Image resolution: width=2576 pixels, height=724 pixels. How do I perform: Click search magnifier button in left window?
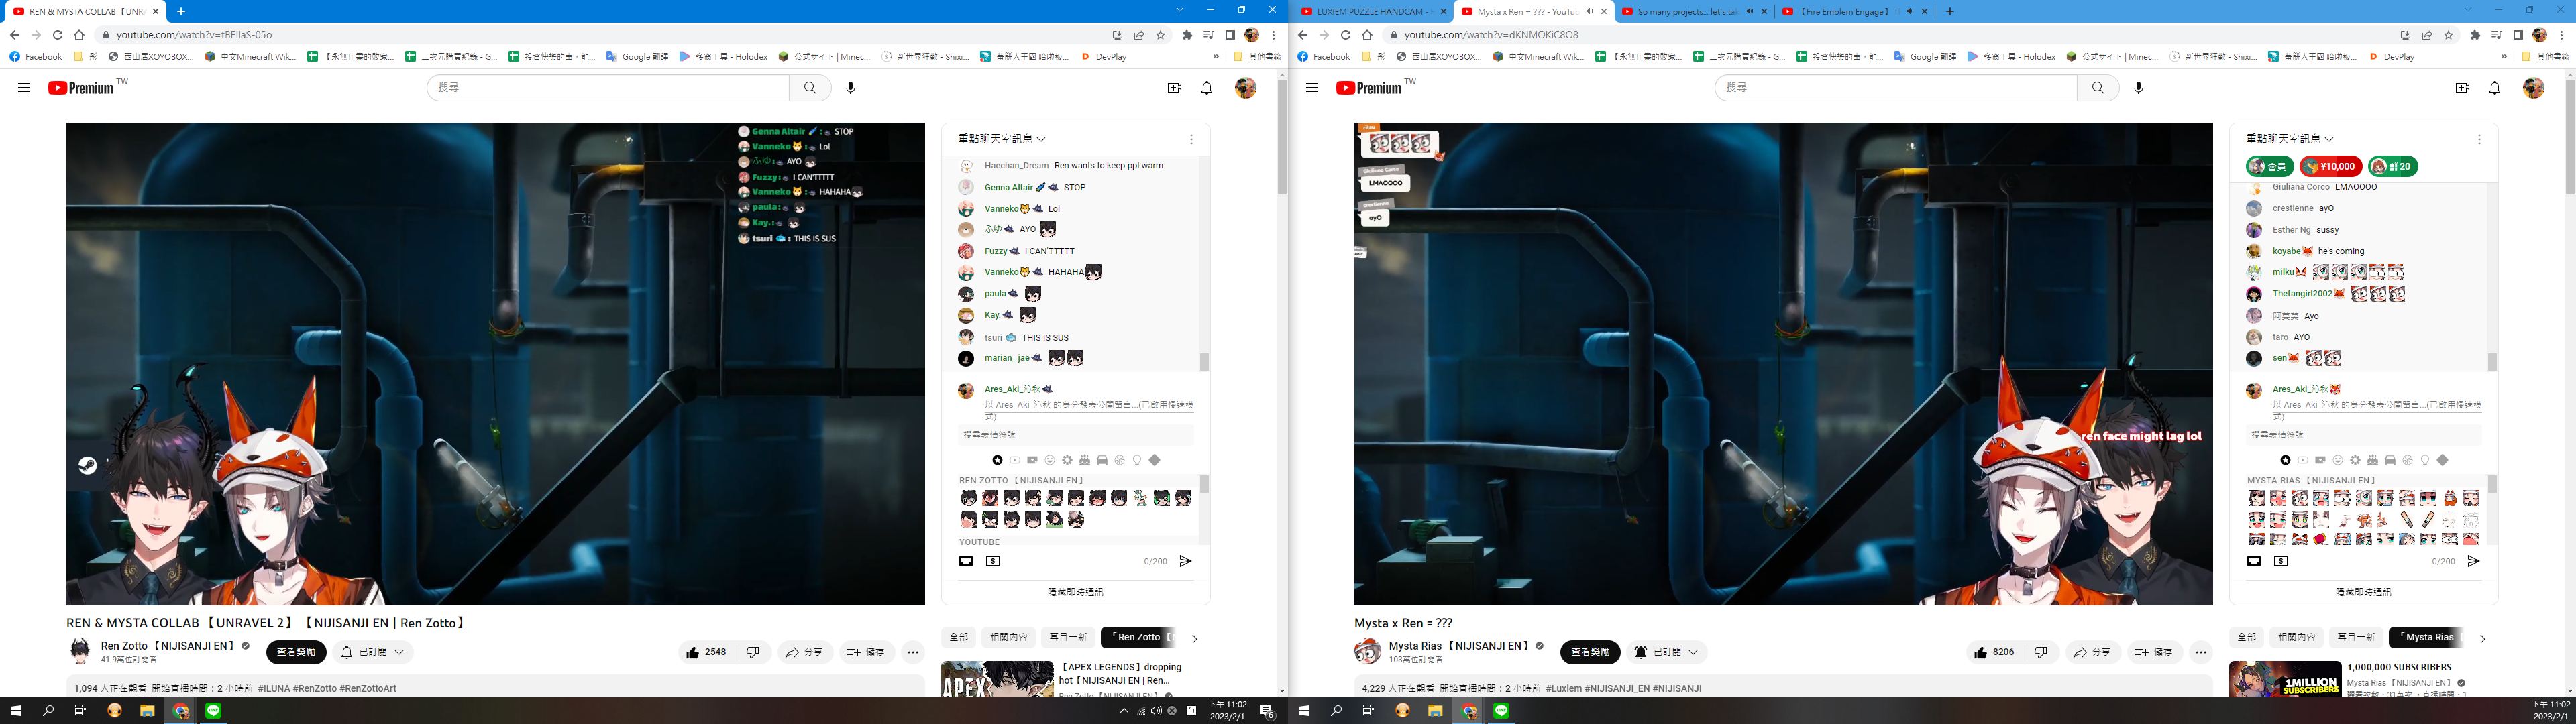coord(810,88)
